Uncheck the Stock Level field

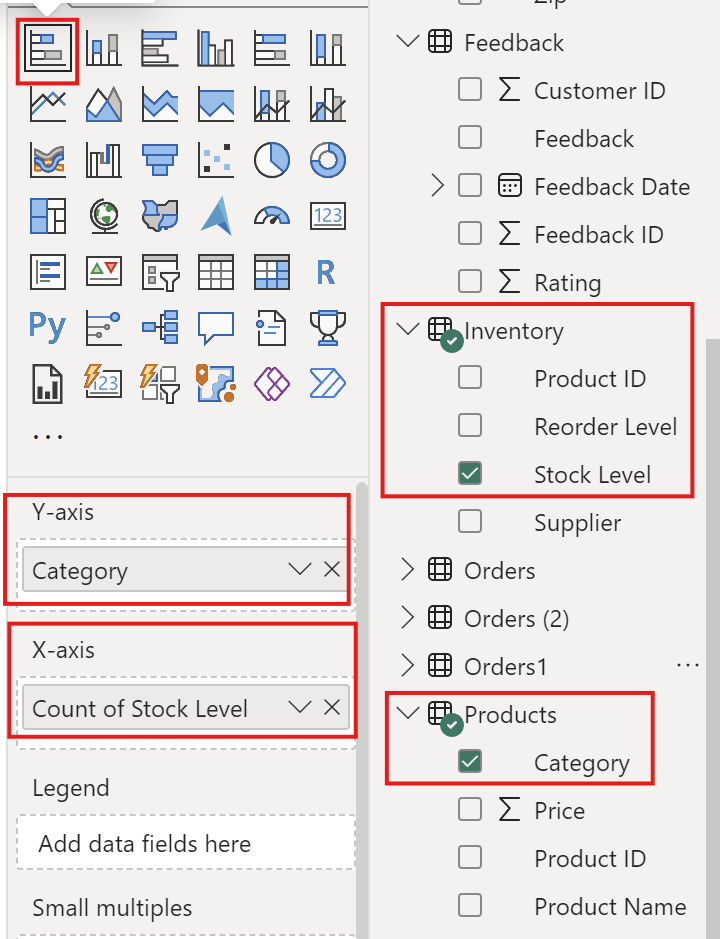(469, 474)
